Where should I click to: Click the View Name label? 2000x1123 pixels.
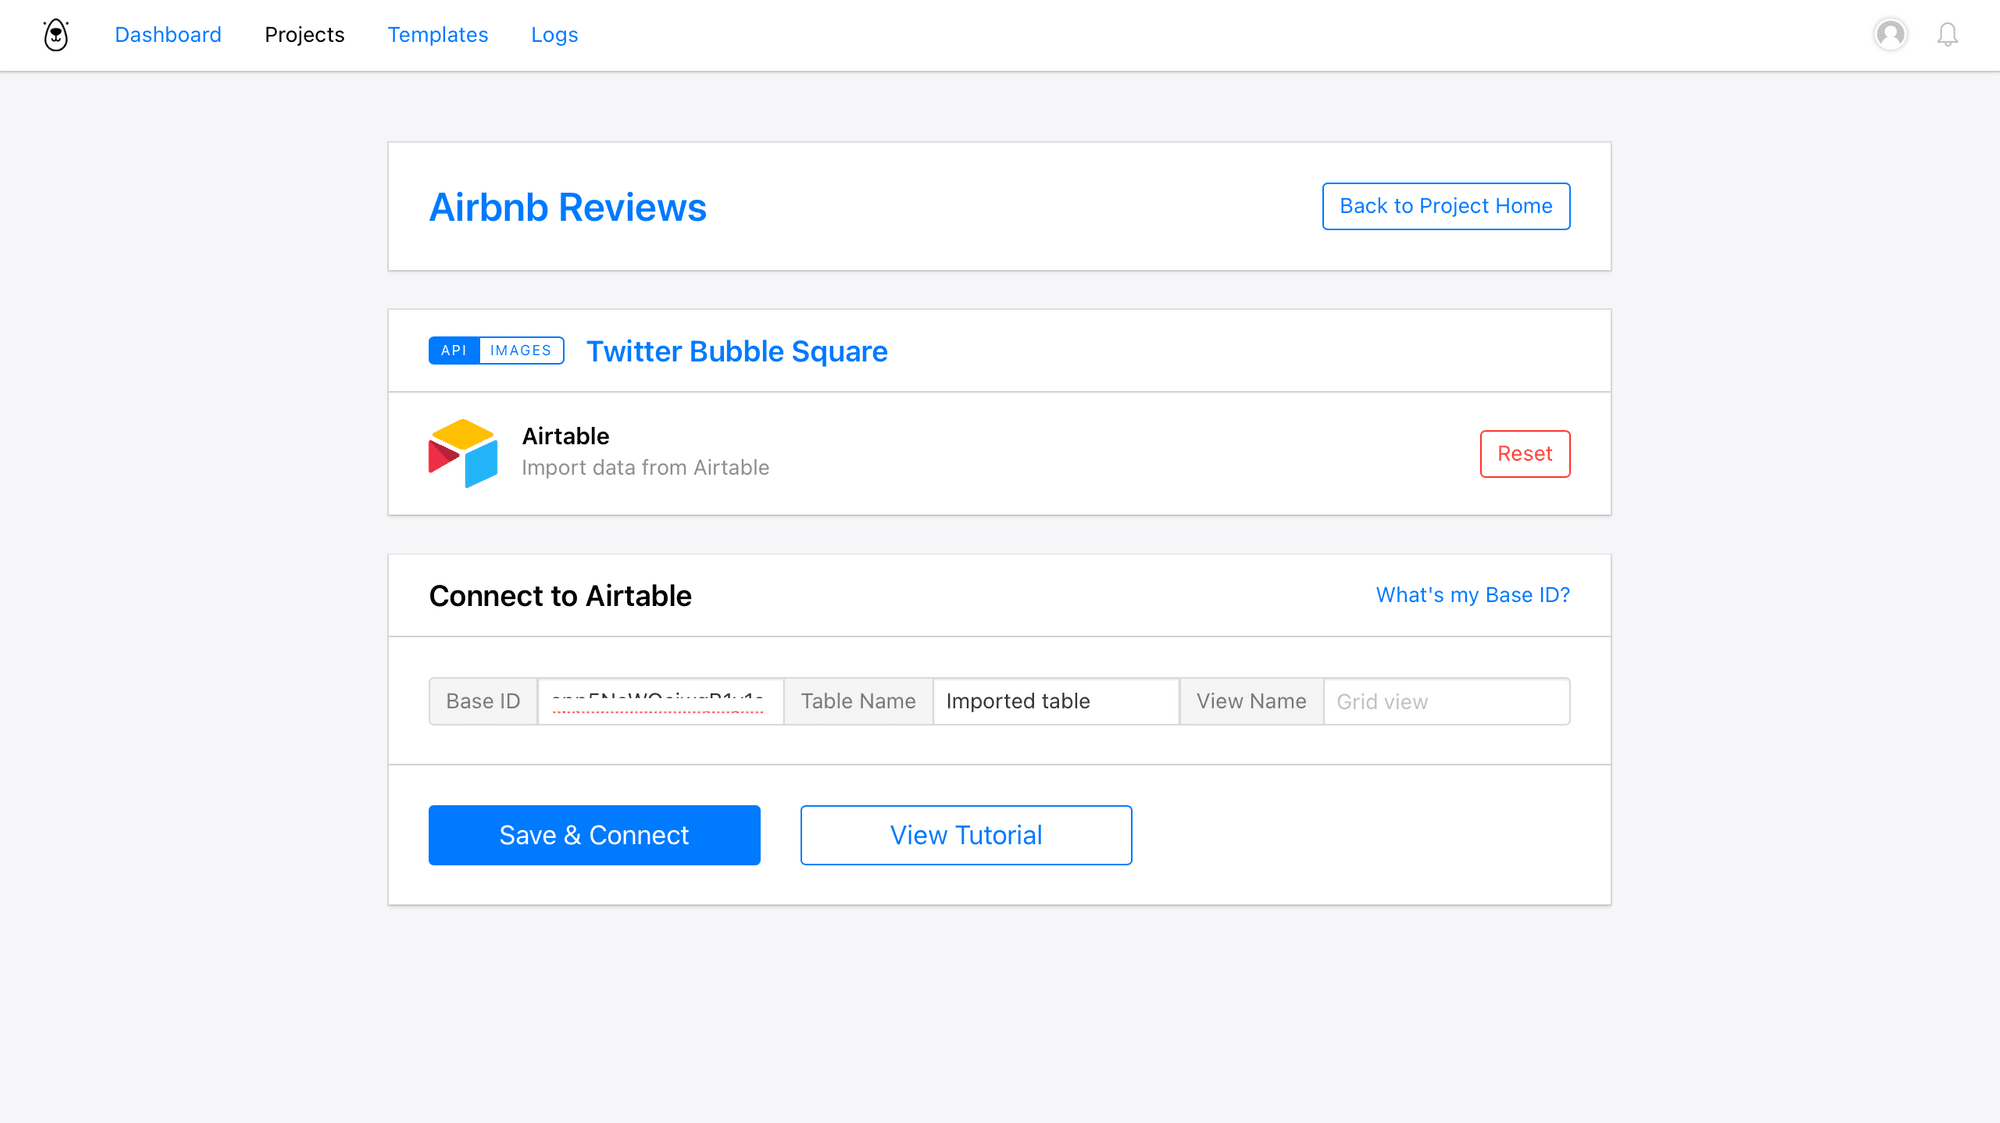tap(1251, 701)
